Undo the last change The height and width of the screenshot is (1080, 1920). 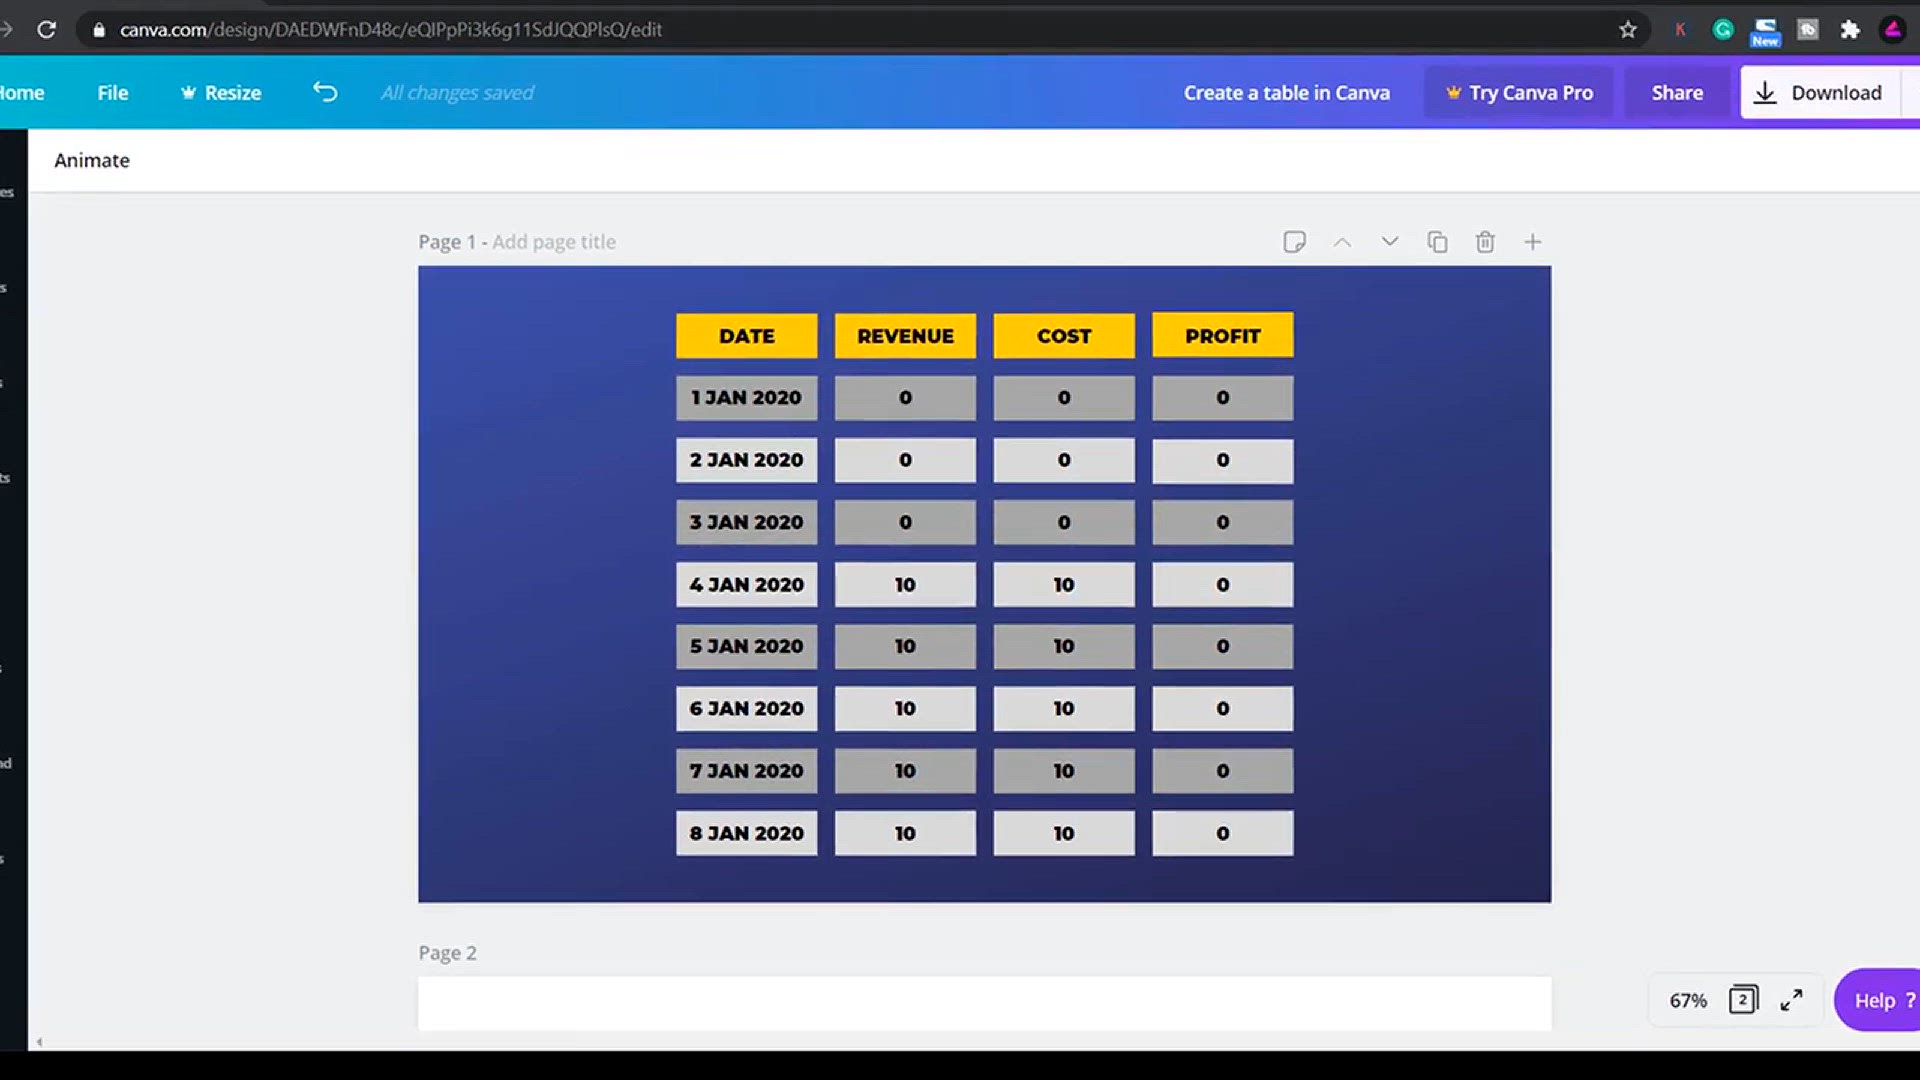pos(325,92)
